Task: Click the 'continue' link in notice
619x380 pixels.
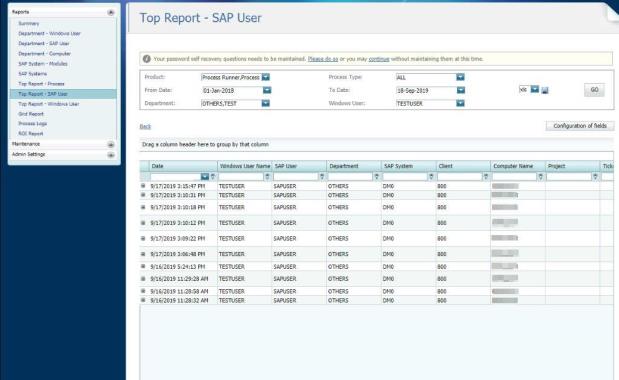Action: 379,59
